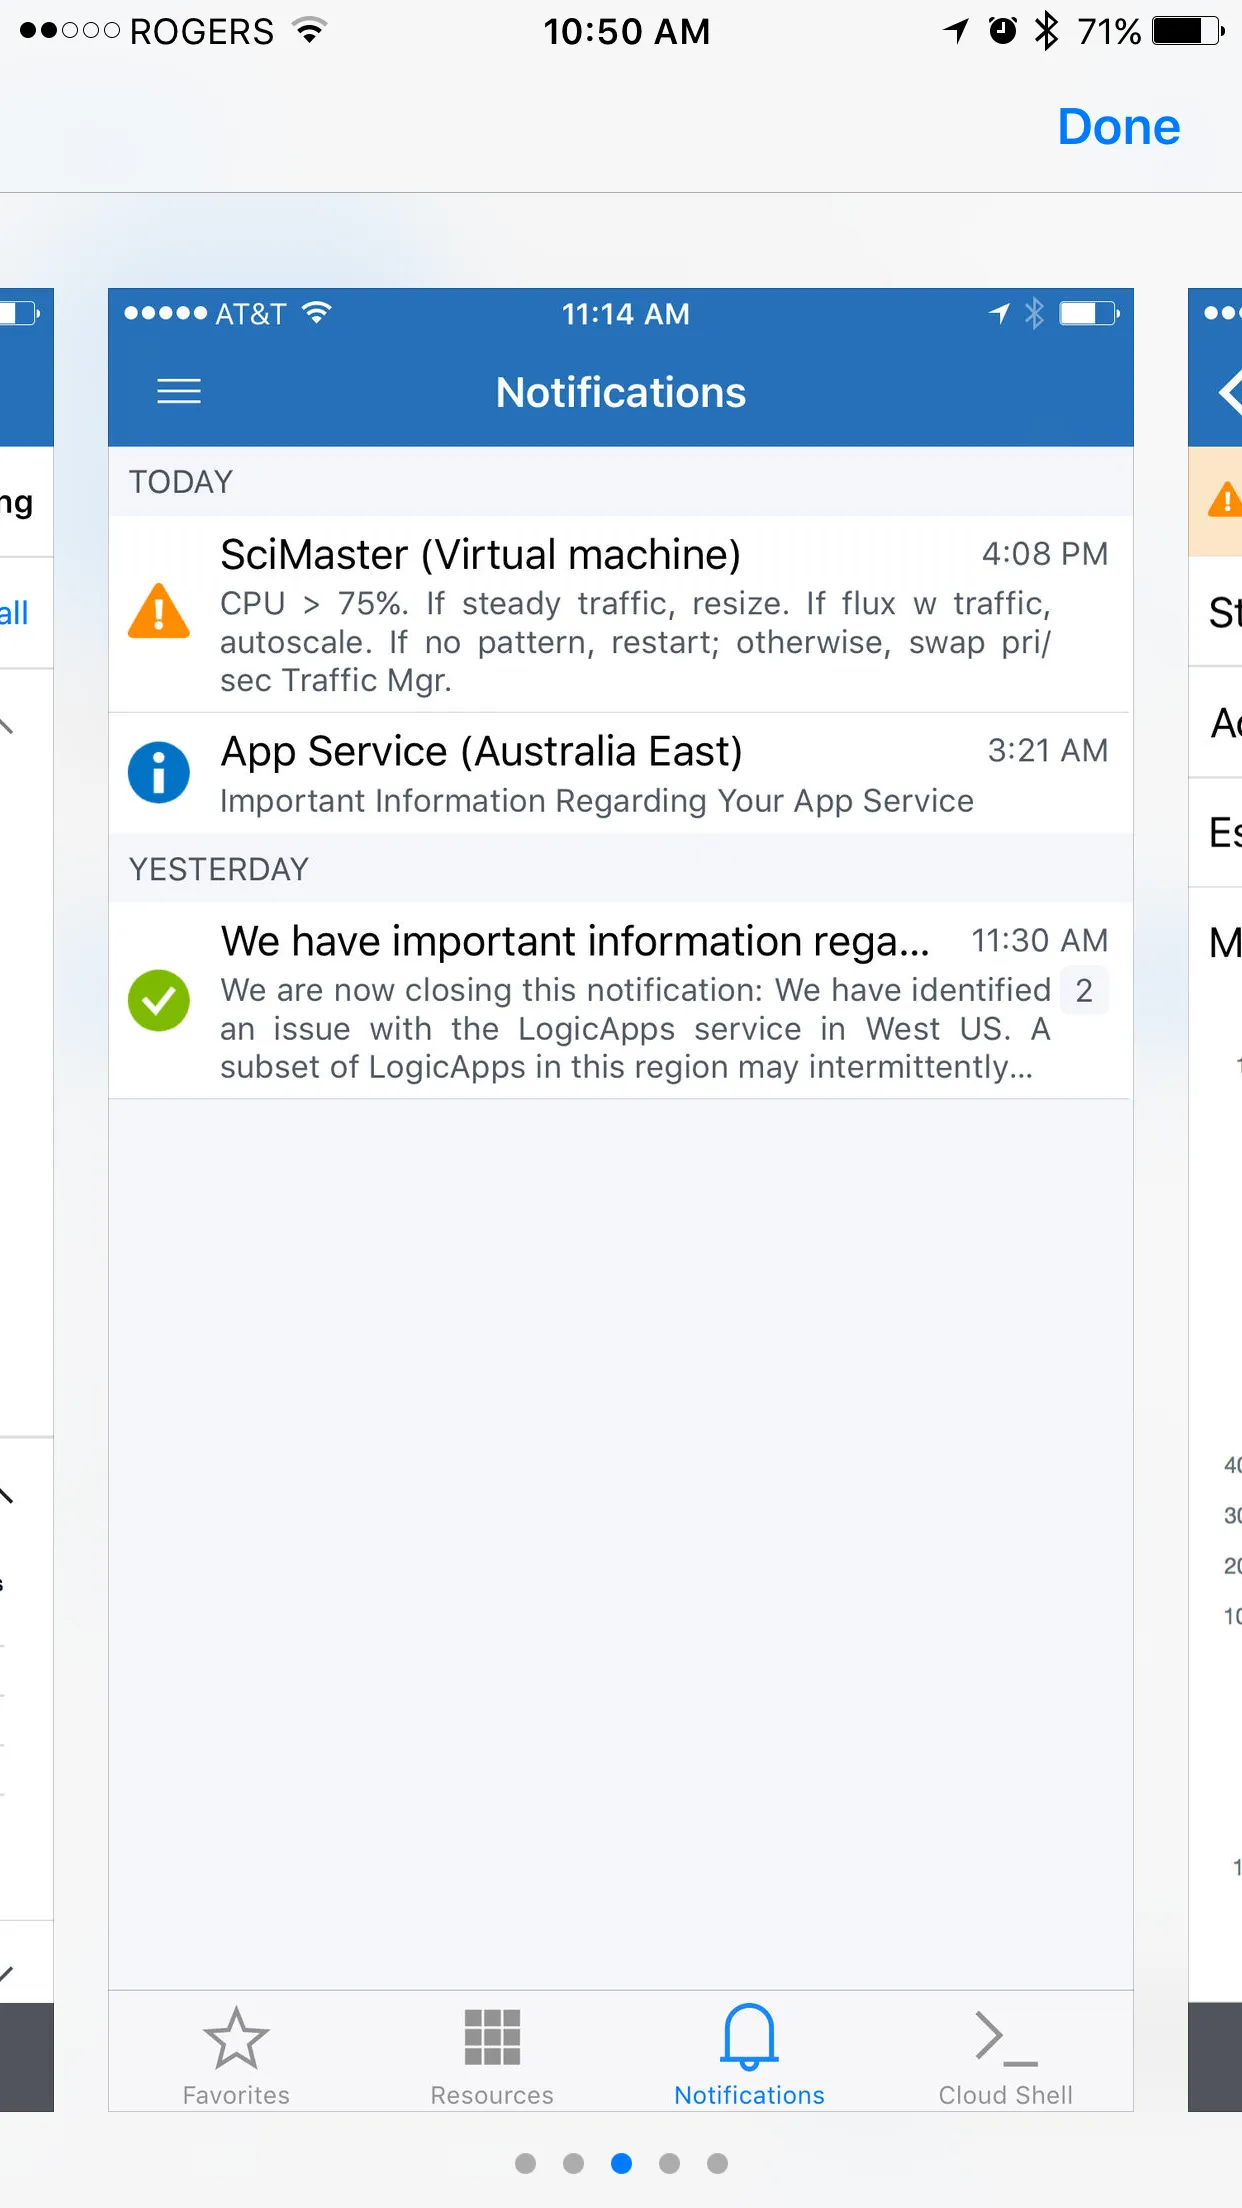
Task: Jump to the fifth page dot
Action: [717, 2164]
